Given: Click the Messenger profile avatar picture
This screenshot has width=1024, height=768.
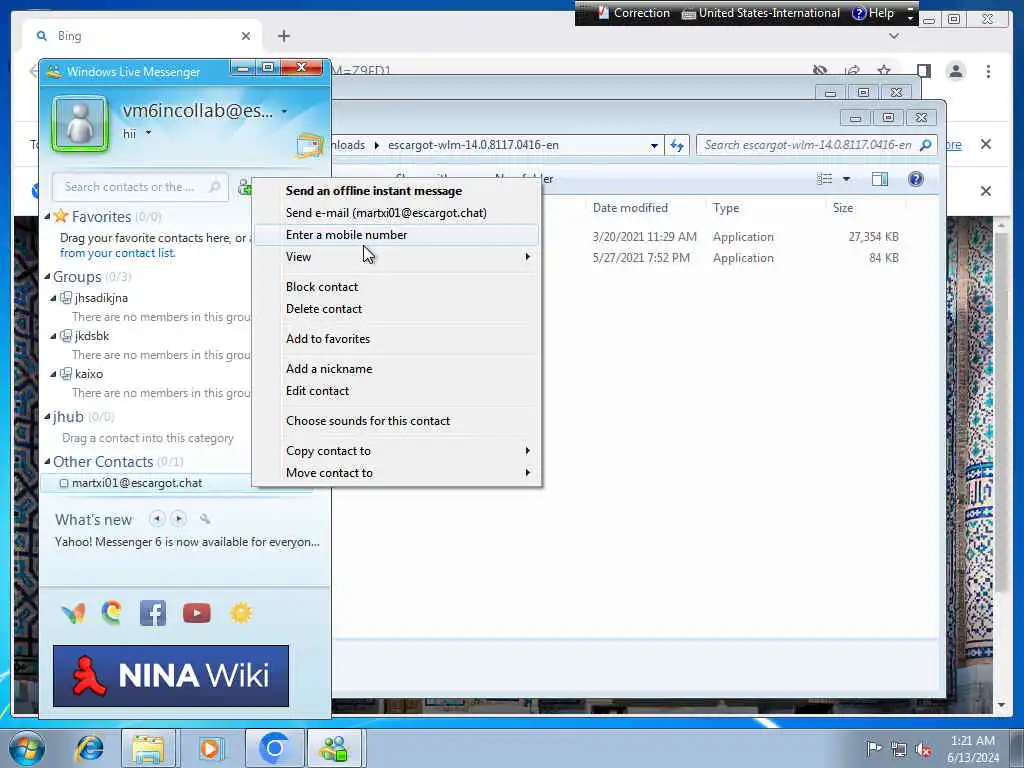Looking at the screenshot, I should point(80,123).
